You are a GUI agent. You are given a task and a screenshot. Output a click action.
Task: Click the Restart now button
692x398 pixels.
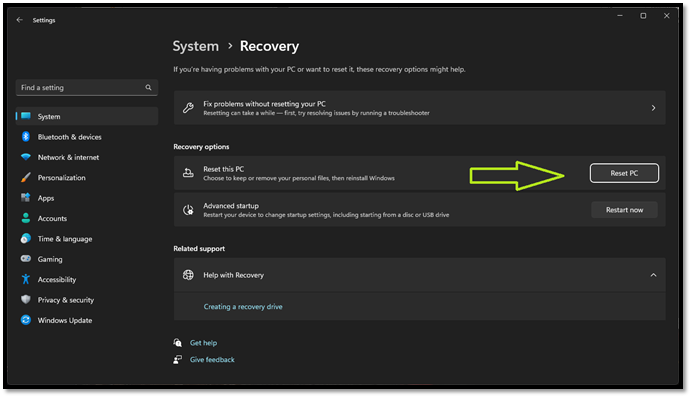(624, 210)
